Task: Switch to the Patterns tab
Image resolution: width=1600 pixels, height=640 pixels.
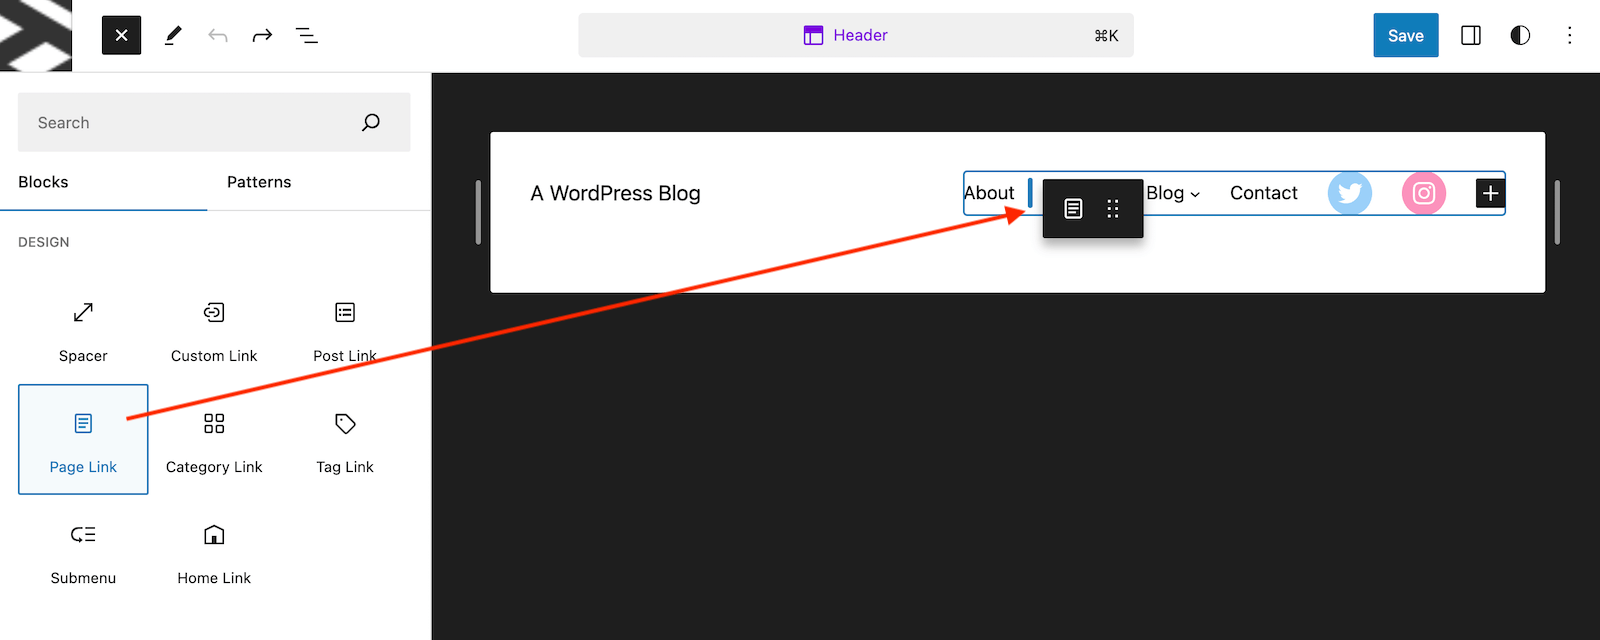Action: (259, 182)
